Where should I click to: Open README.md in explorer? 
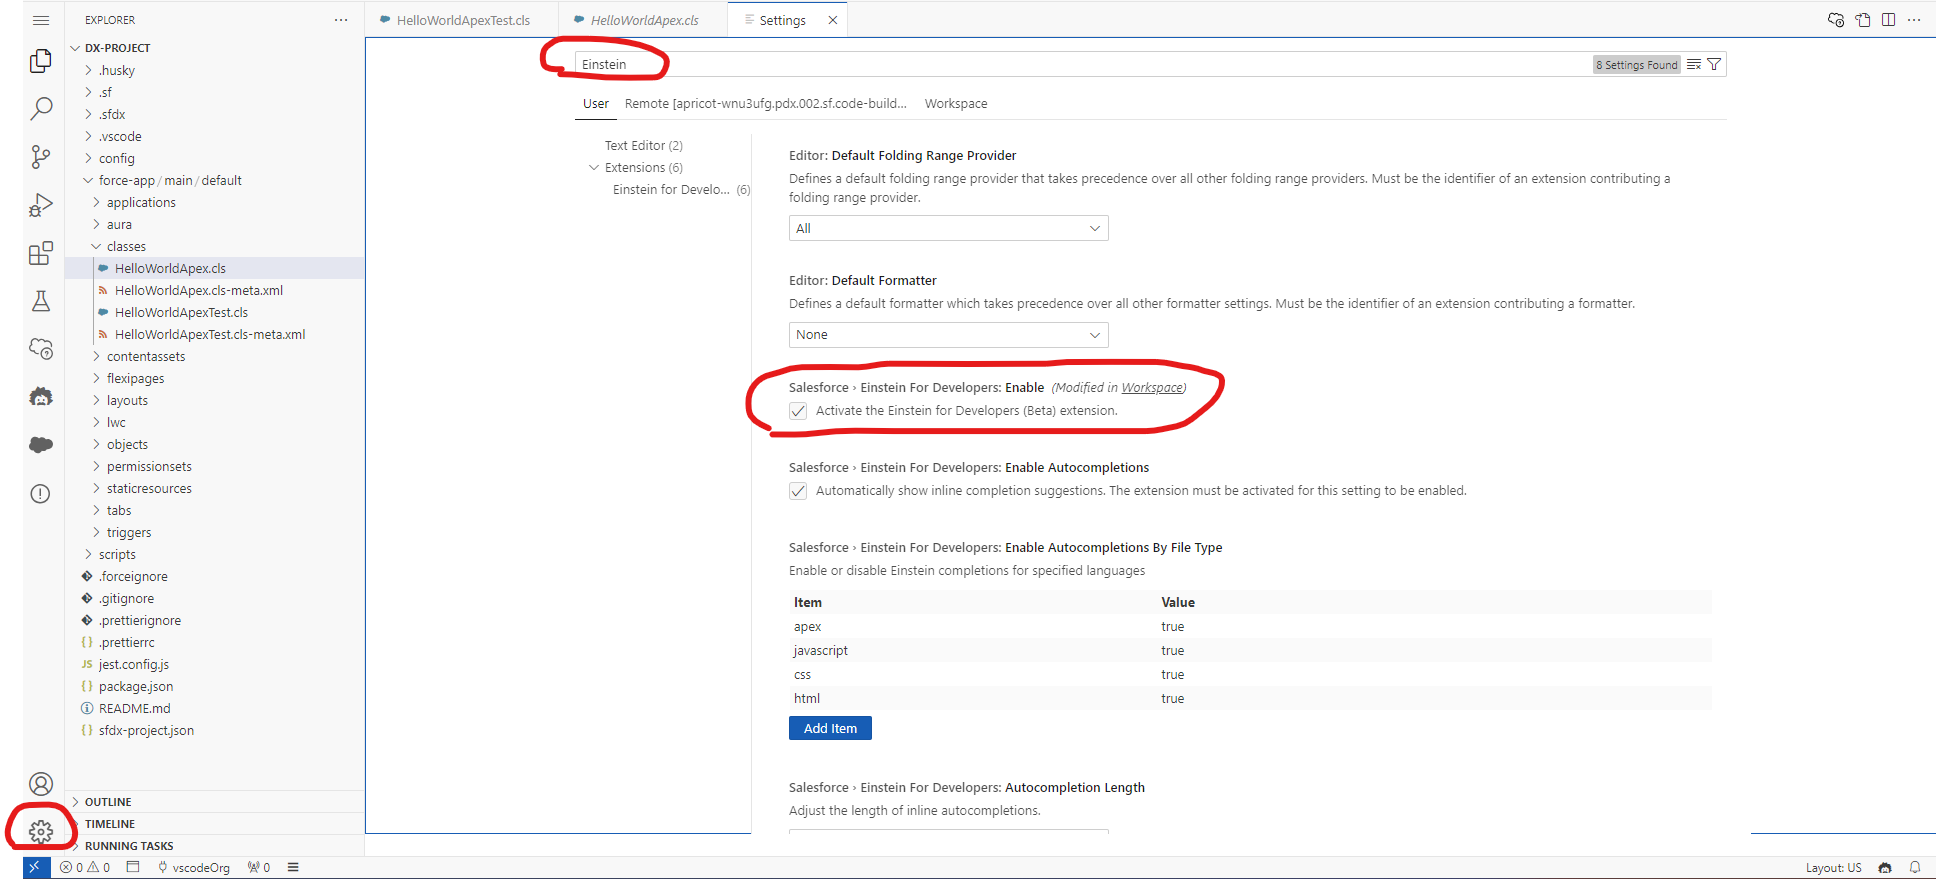[134, 708]
